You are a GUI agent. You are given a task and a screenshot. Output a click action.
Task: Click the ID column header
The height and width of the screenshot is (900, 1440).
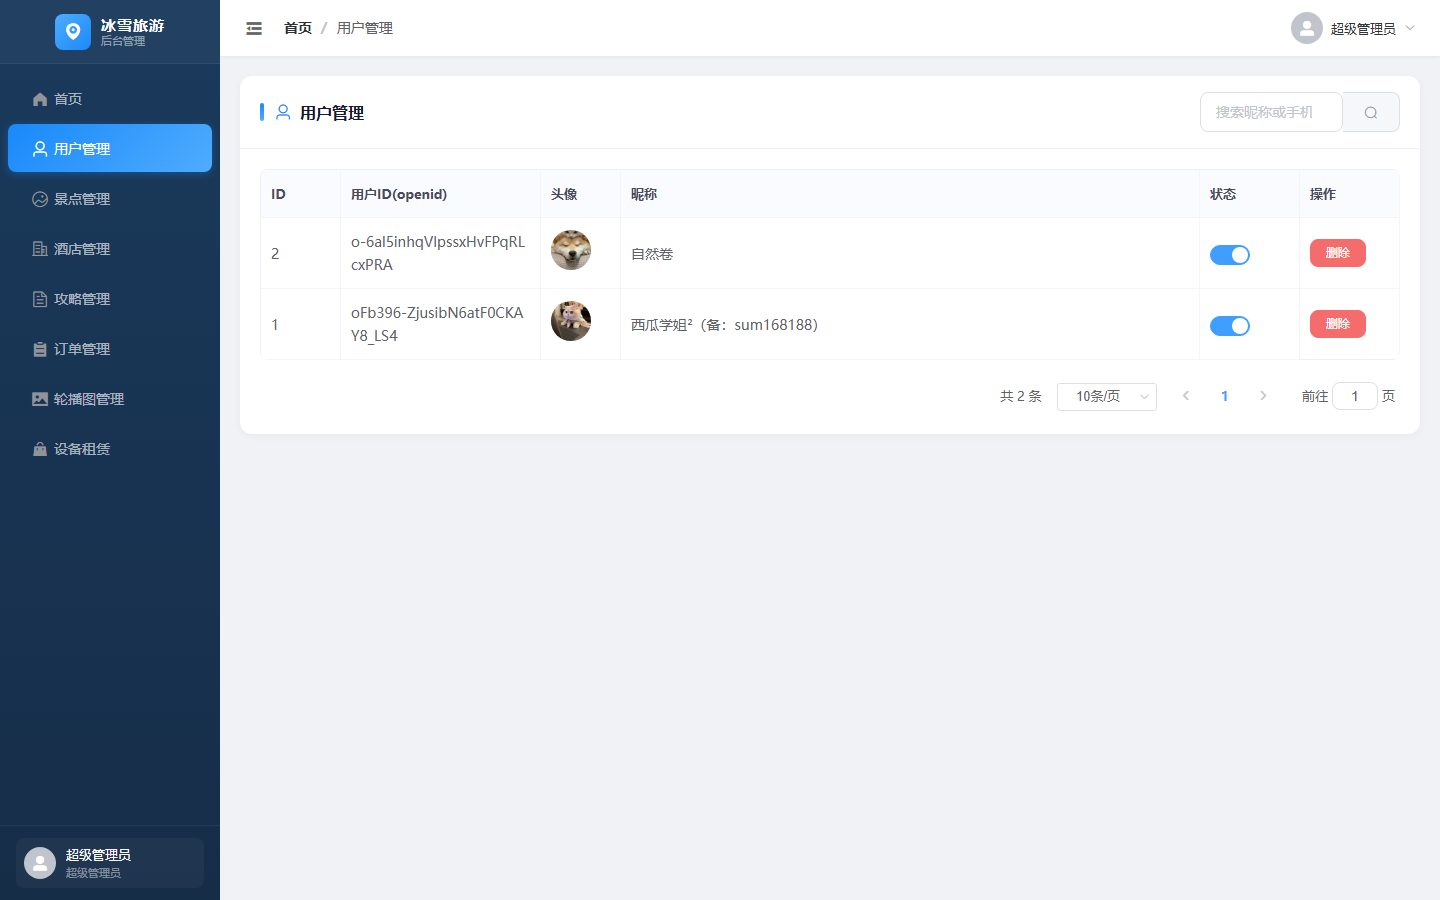click(x=278, y=194)
